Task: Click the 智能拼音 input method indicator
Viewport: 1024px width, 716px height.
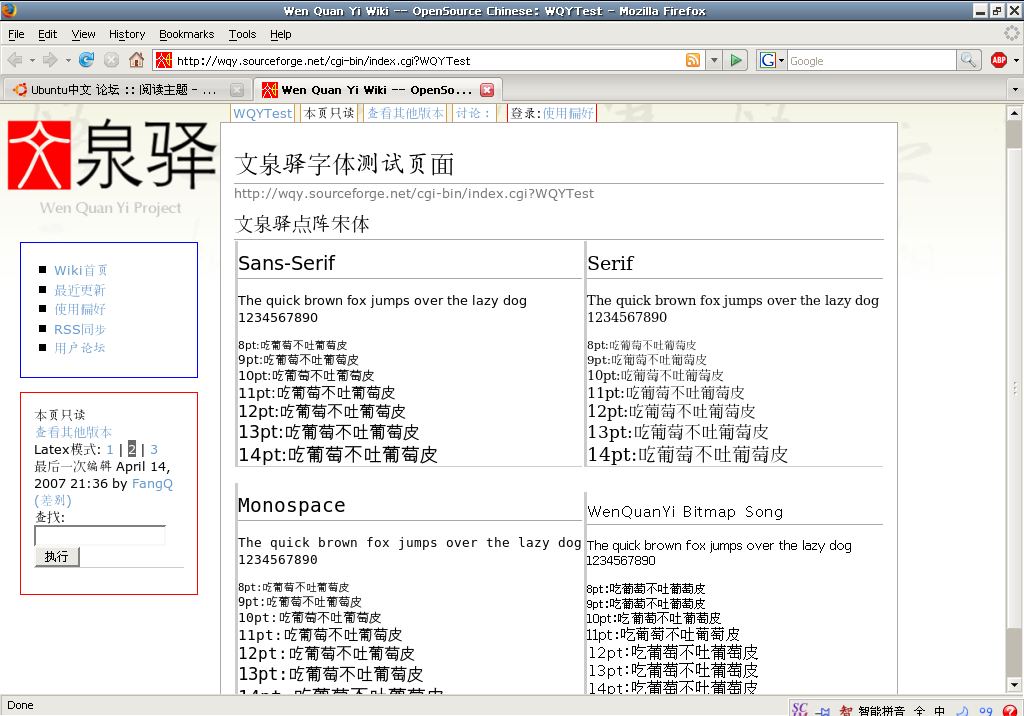Action: [881, 710]
